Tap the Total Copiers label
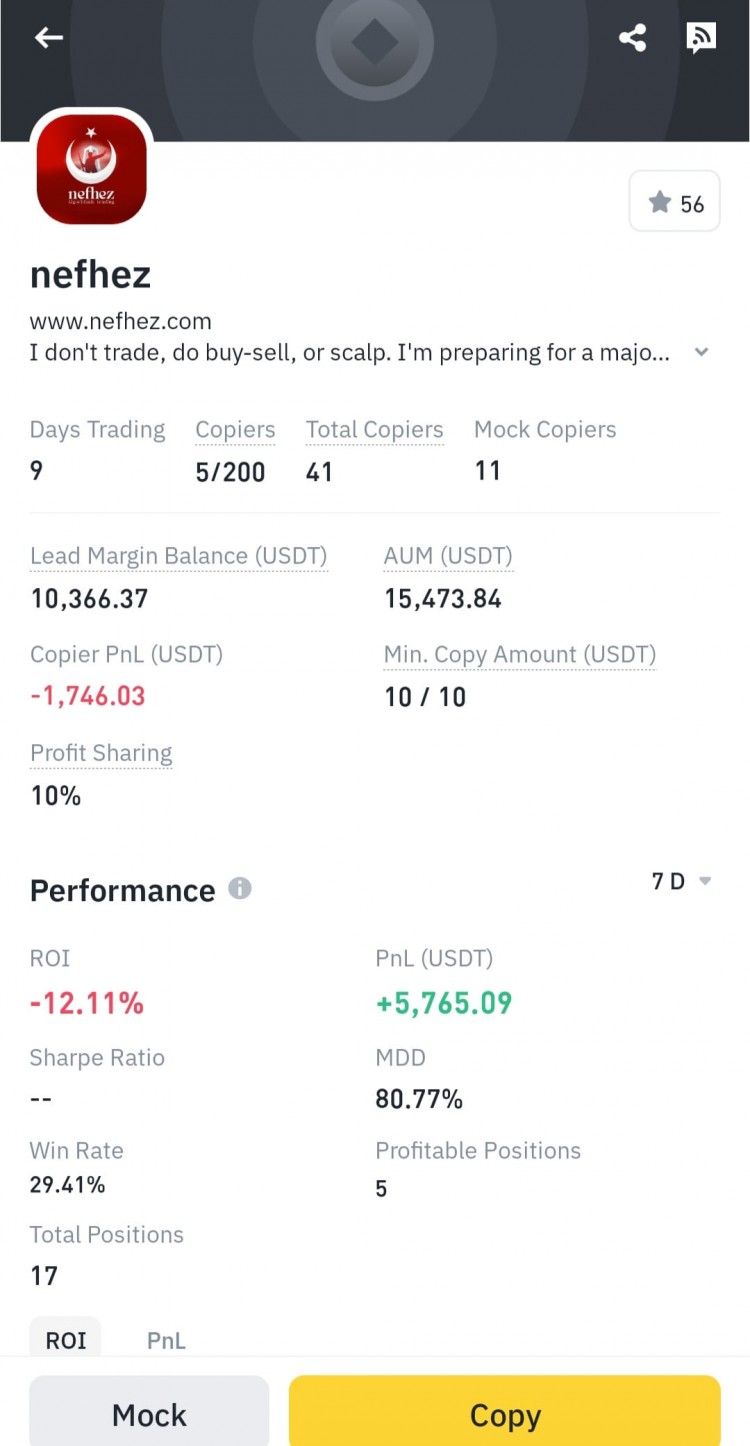 coord(374,430)
